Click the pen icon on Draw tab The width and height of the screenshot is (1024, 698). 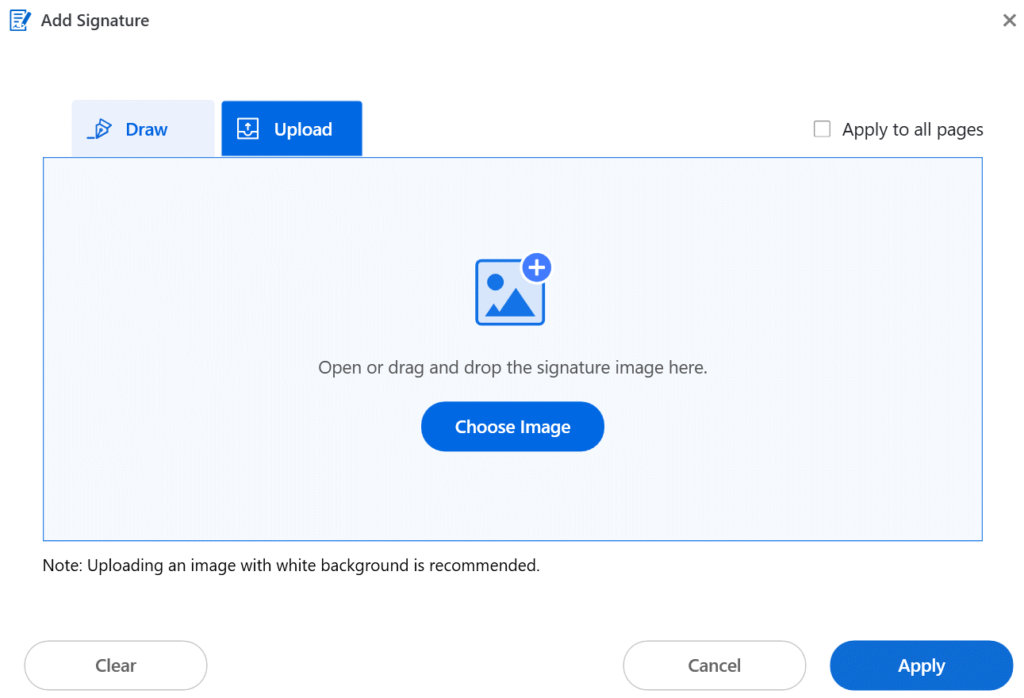click(100, 130)
